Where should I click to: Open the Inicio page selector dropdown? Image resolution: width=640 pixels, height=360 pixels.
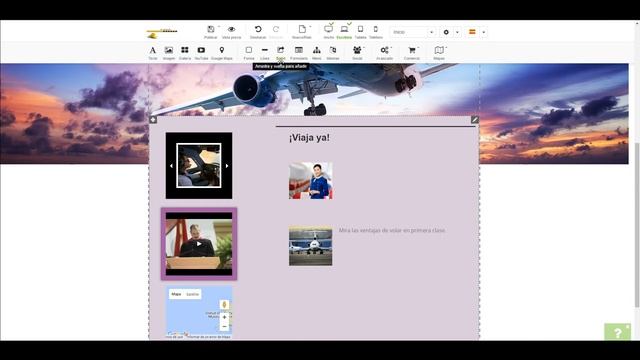point(413,32)
